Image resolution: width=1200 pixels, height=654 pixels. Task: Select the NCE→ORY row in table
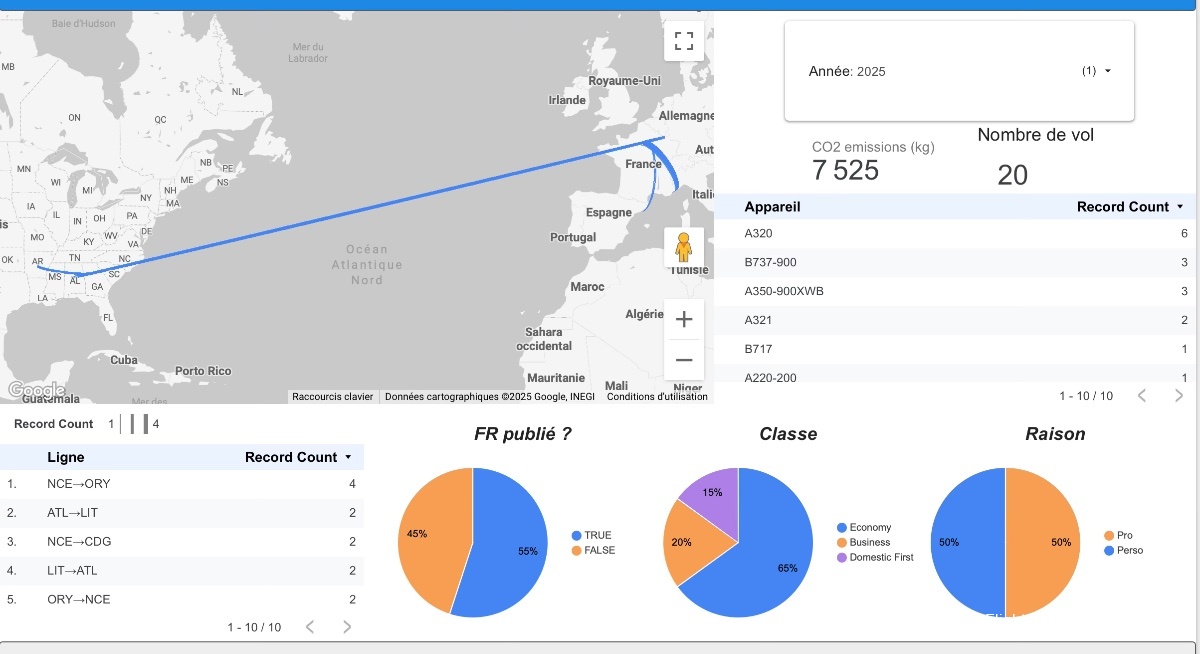tap(180, 484)
